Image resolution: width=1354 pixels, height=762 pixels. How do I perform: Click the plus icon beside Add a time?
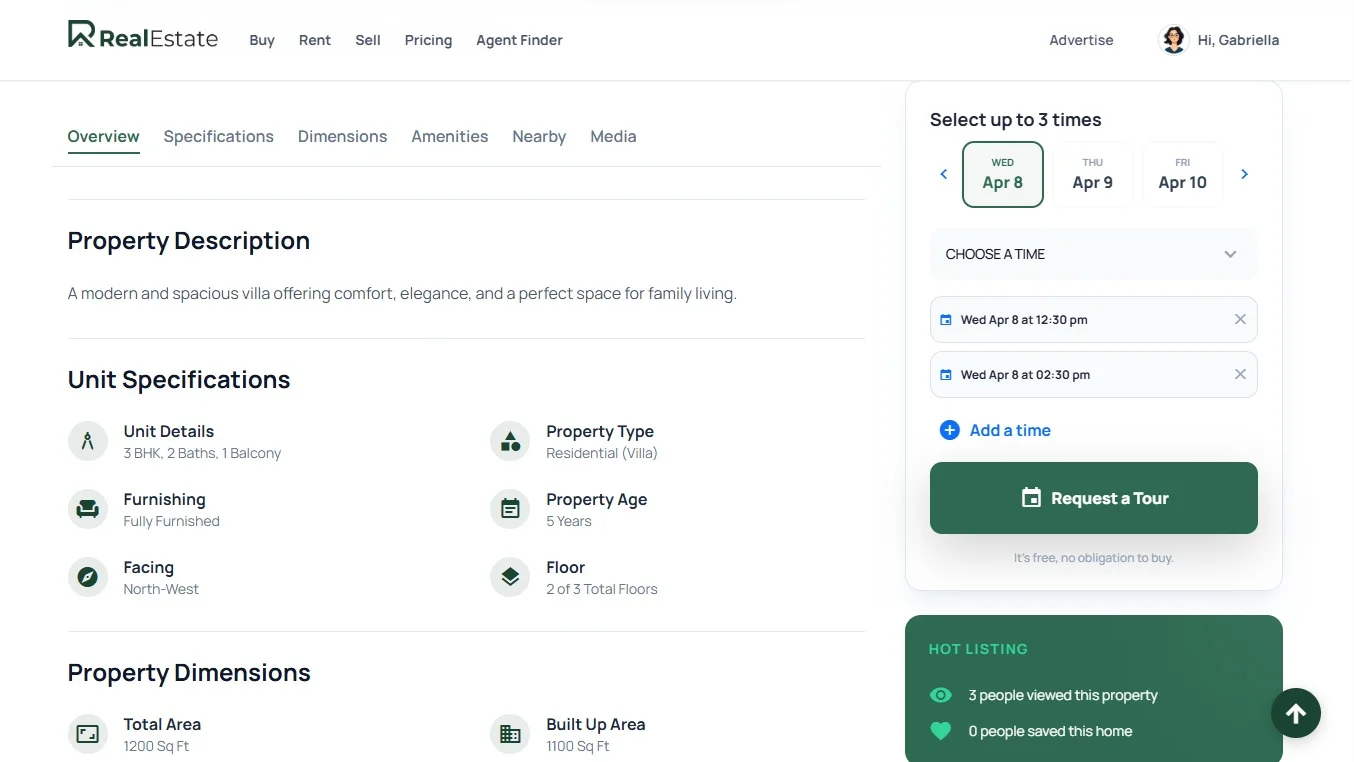[949, 430]
